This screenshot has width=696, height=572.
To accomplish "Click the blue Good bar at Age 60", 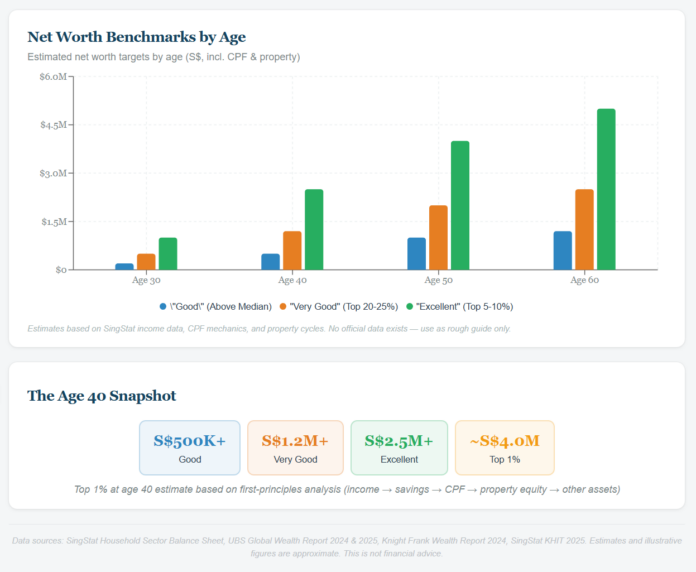I will 562,250.
